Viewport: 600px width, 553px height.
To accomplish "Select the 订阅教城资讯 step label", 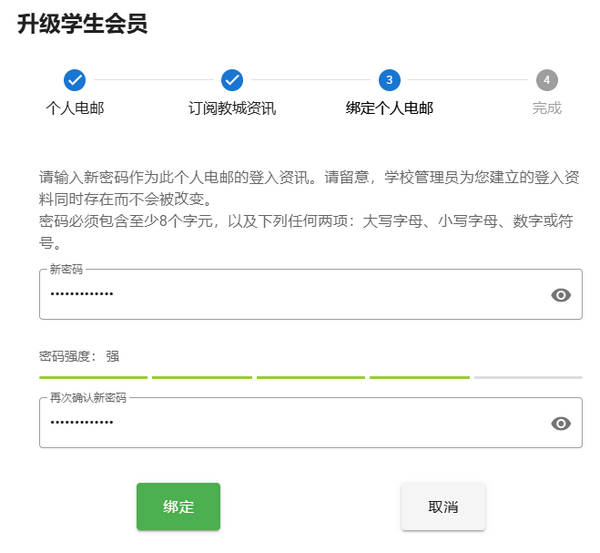I will [232, 108].
